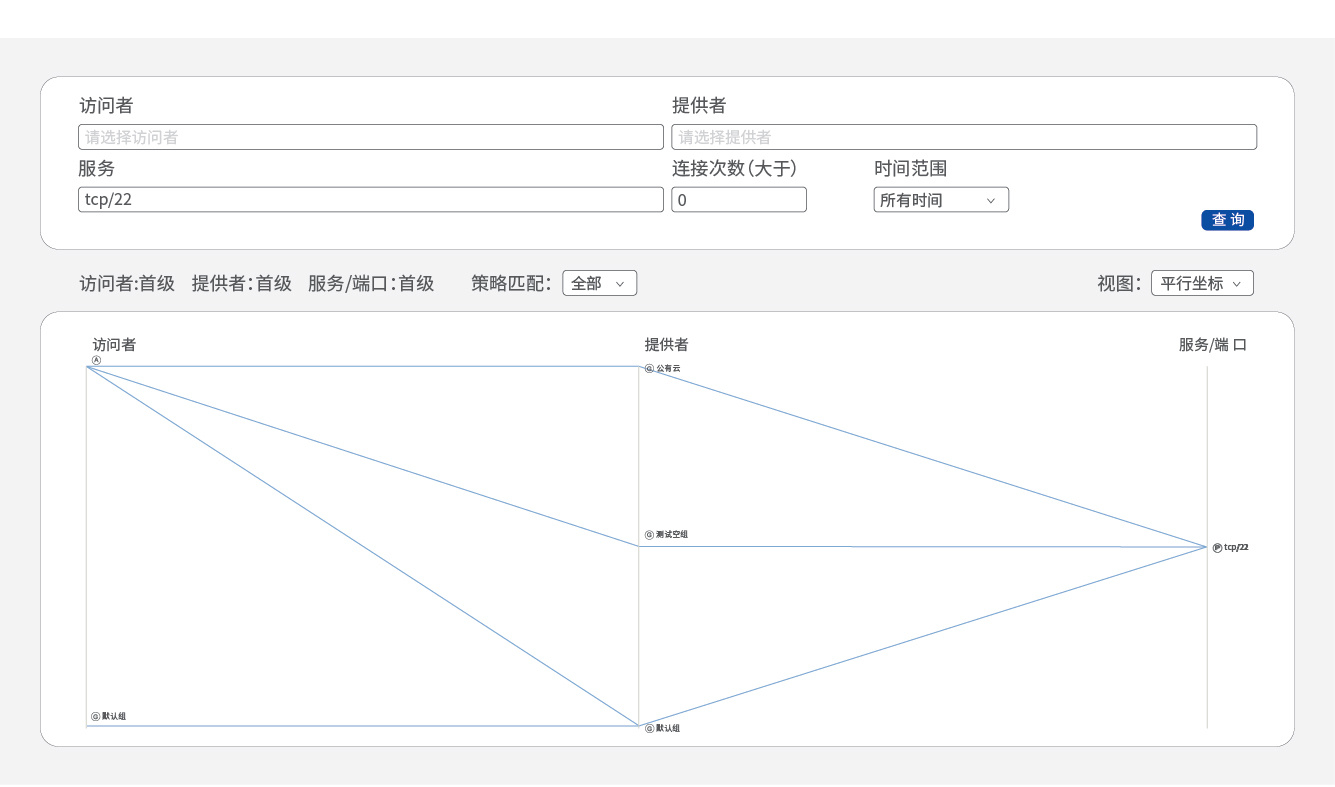Click the 测试空组 group icon on 提供者 axis
The height and width of the screenshot is (787, 1335).
click(649, 535)
